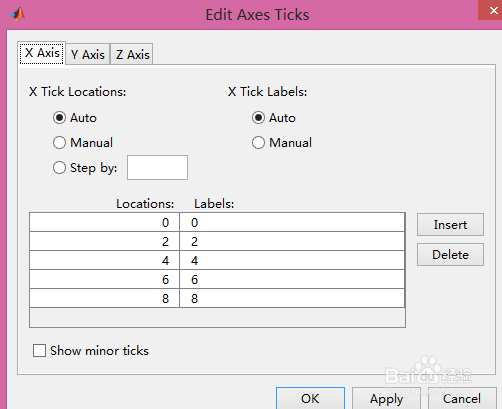Click the Delete button

(x=450, y=255)
